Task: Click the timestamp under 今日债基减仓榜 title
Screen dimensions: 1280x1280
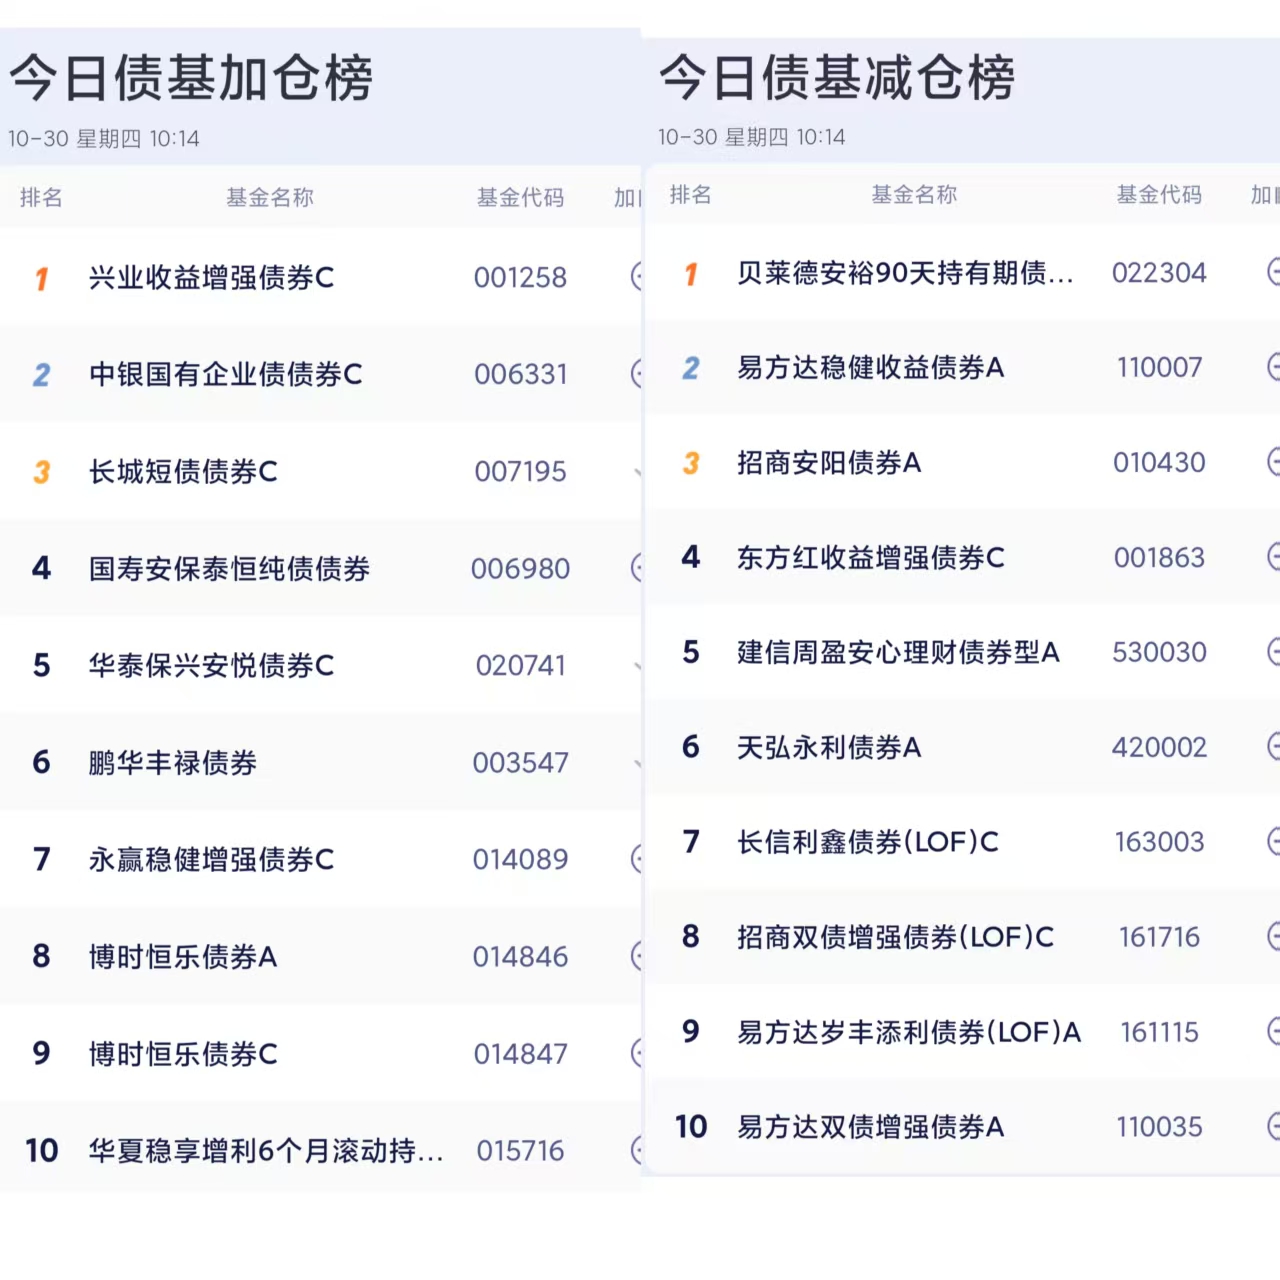Action: click(752, 137)
